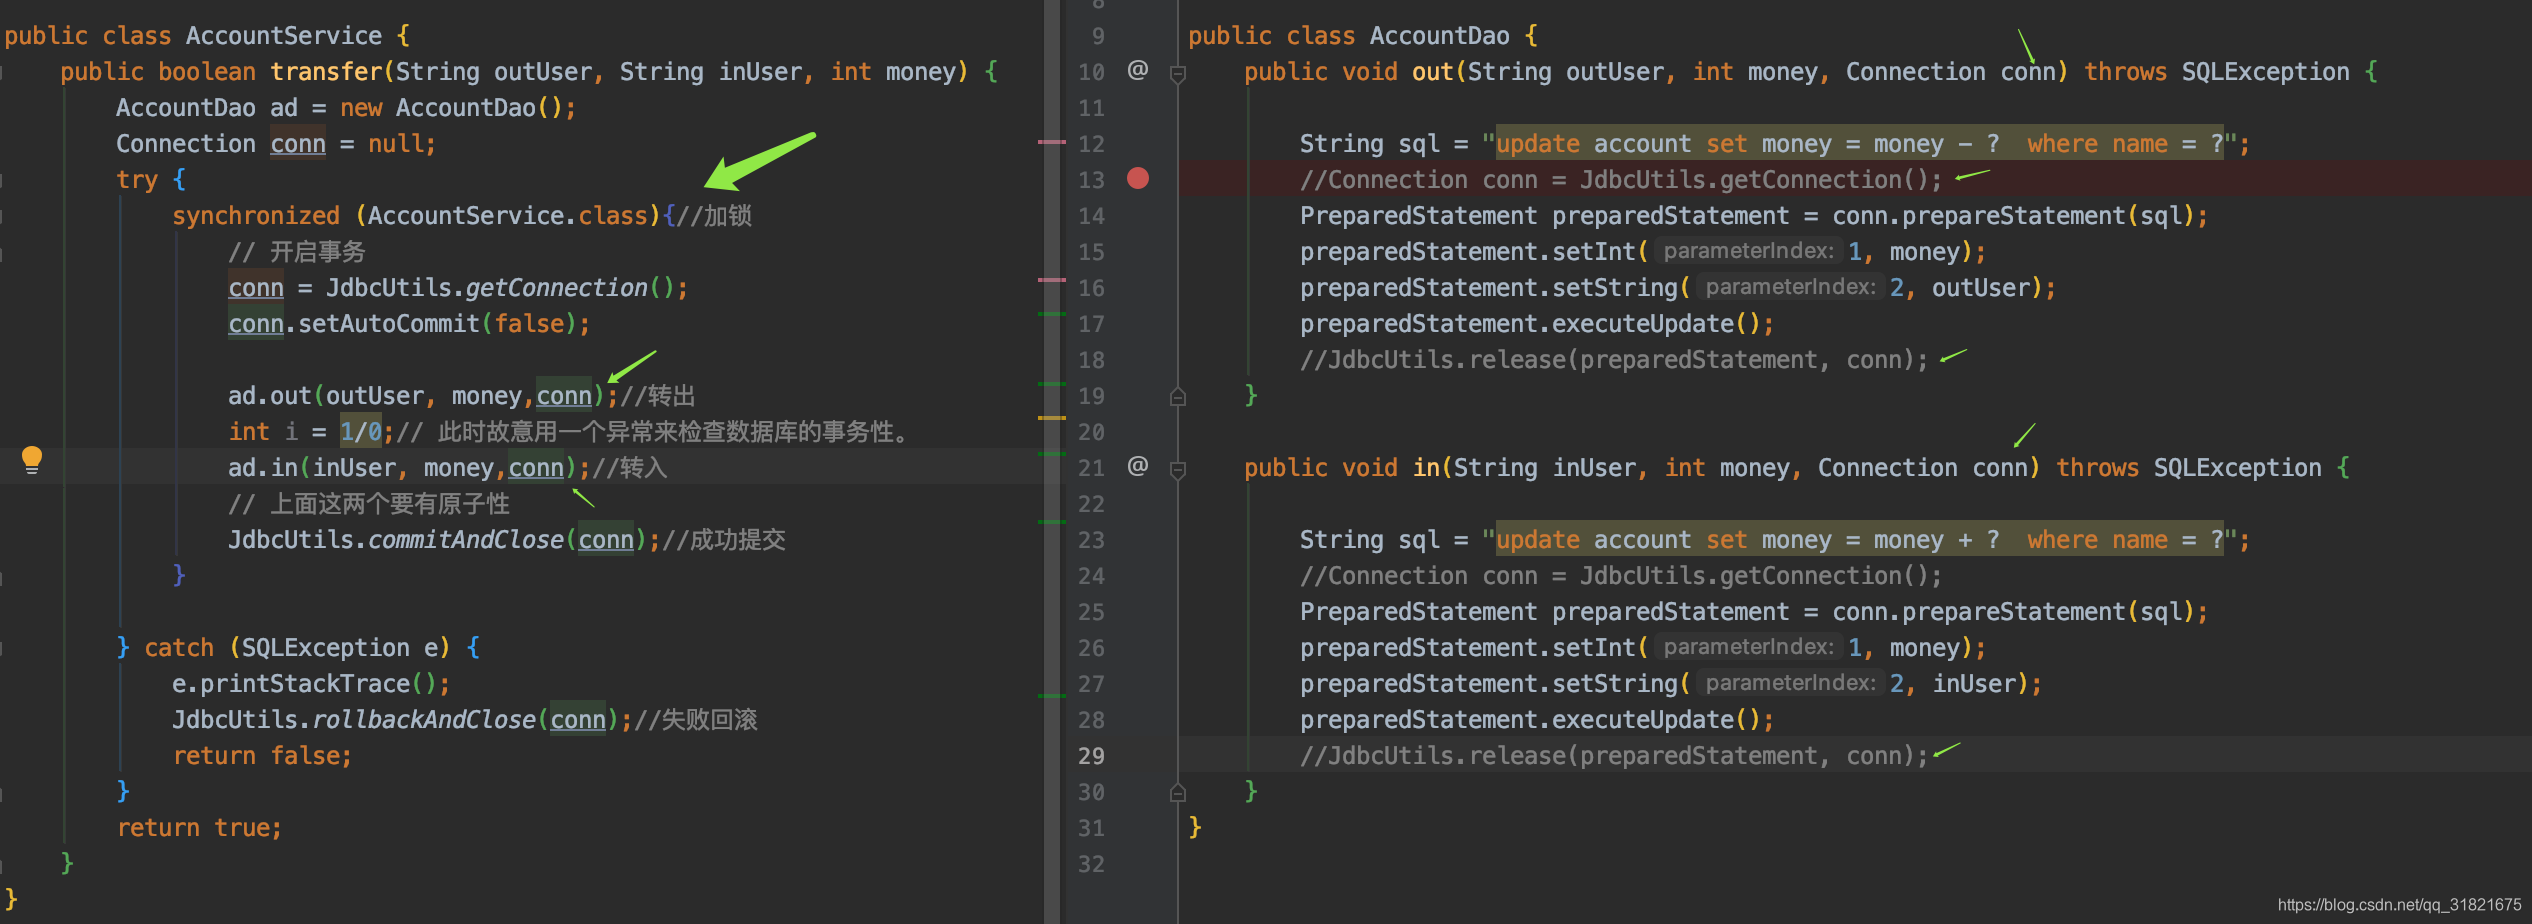Click the red breakpoint on line 13
This screenshot has width=2532, height=924.
1138,178
